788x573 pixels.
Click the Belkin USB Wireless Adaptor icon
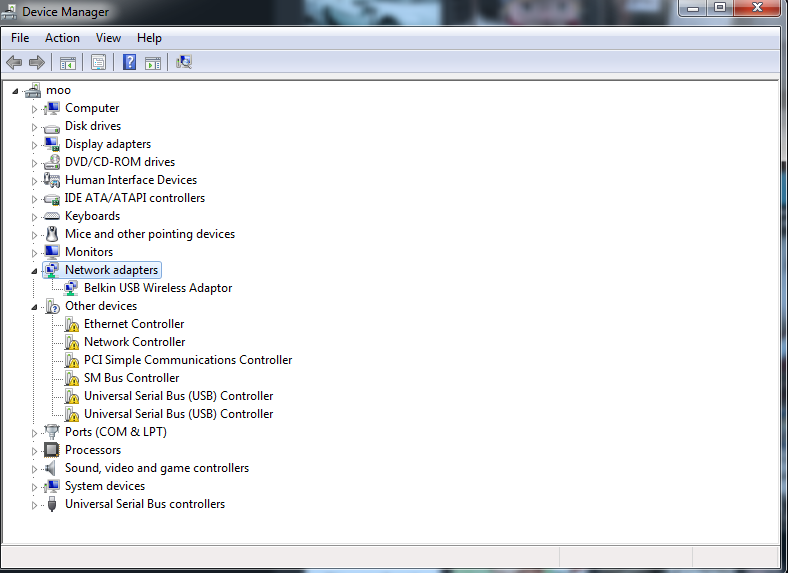click(71, 288)
